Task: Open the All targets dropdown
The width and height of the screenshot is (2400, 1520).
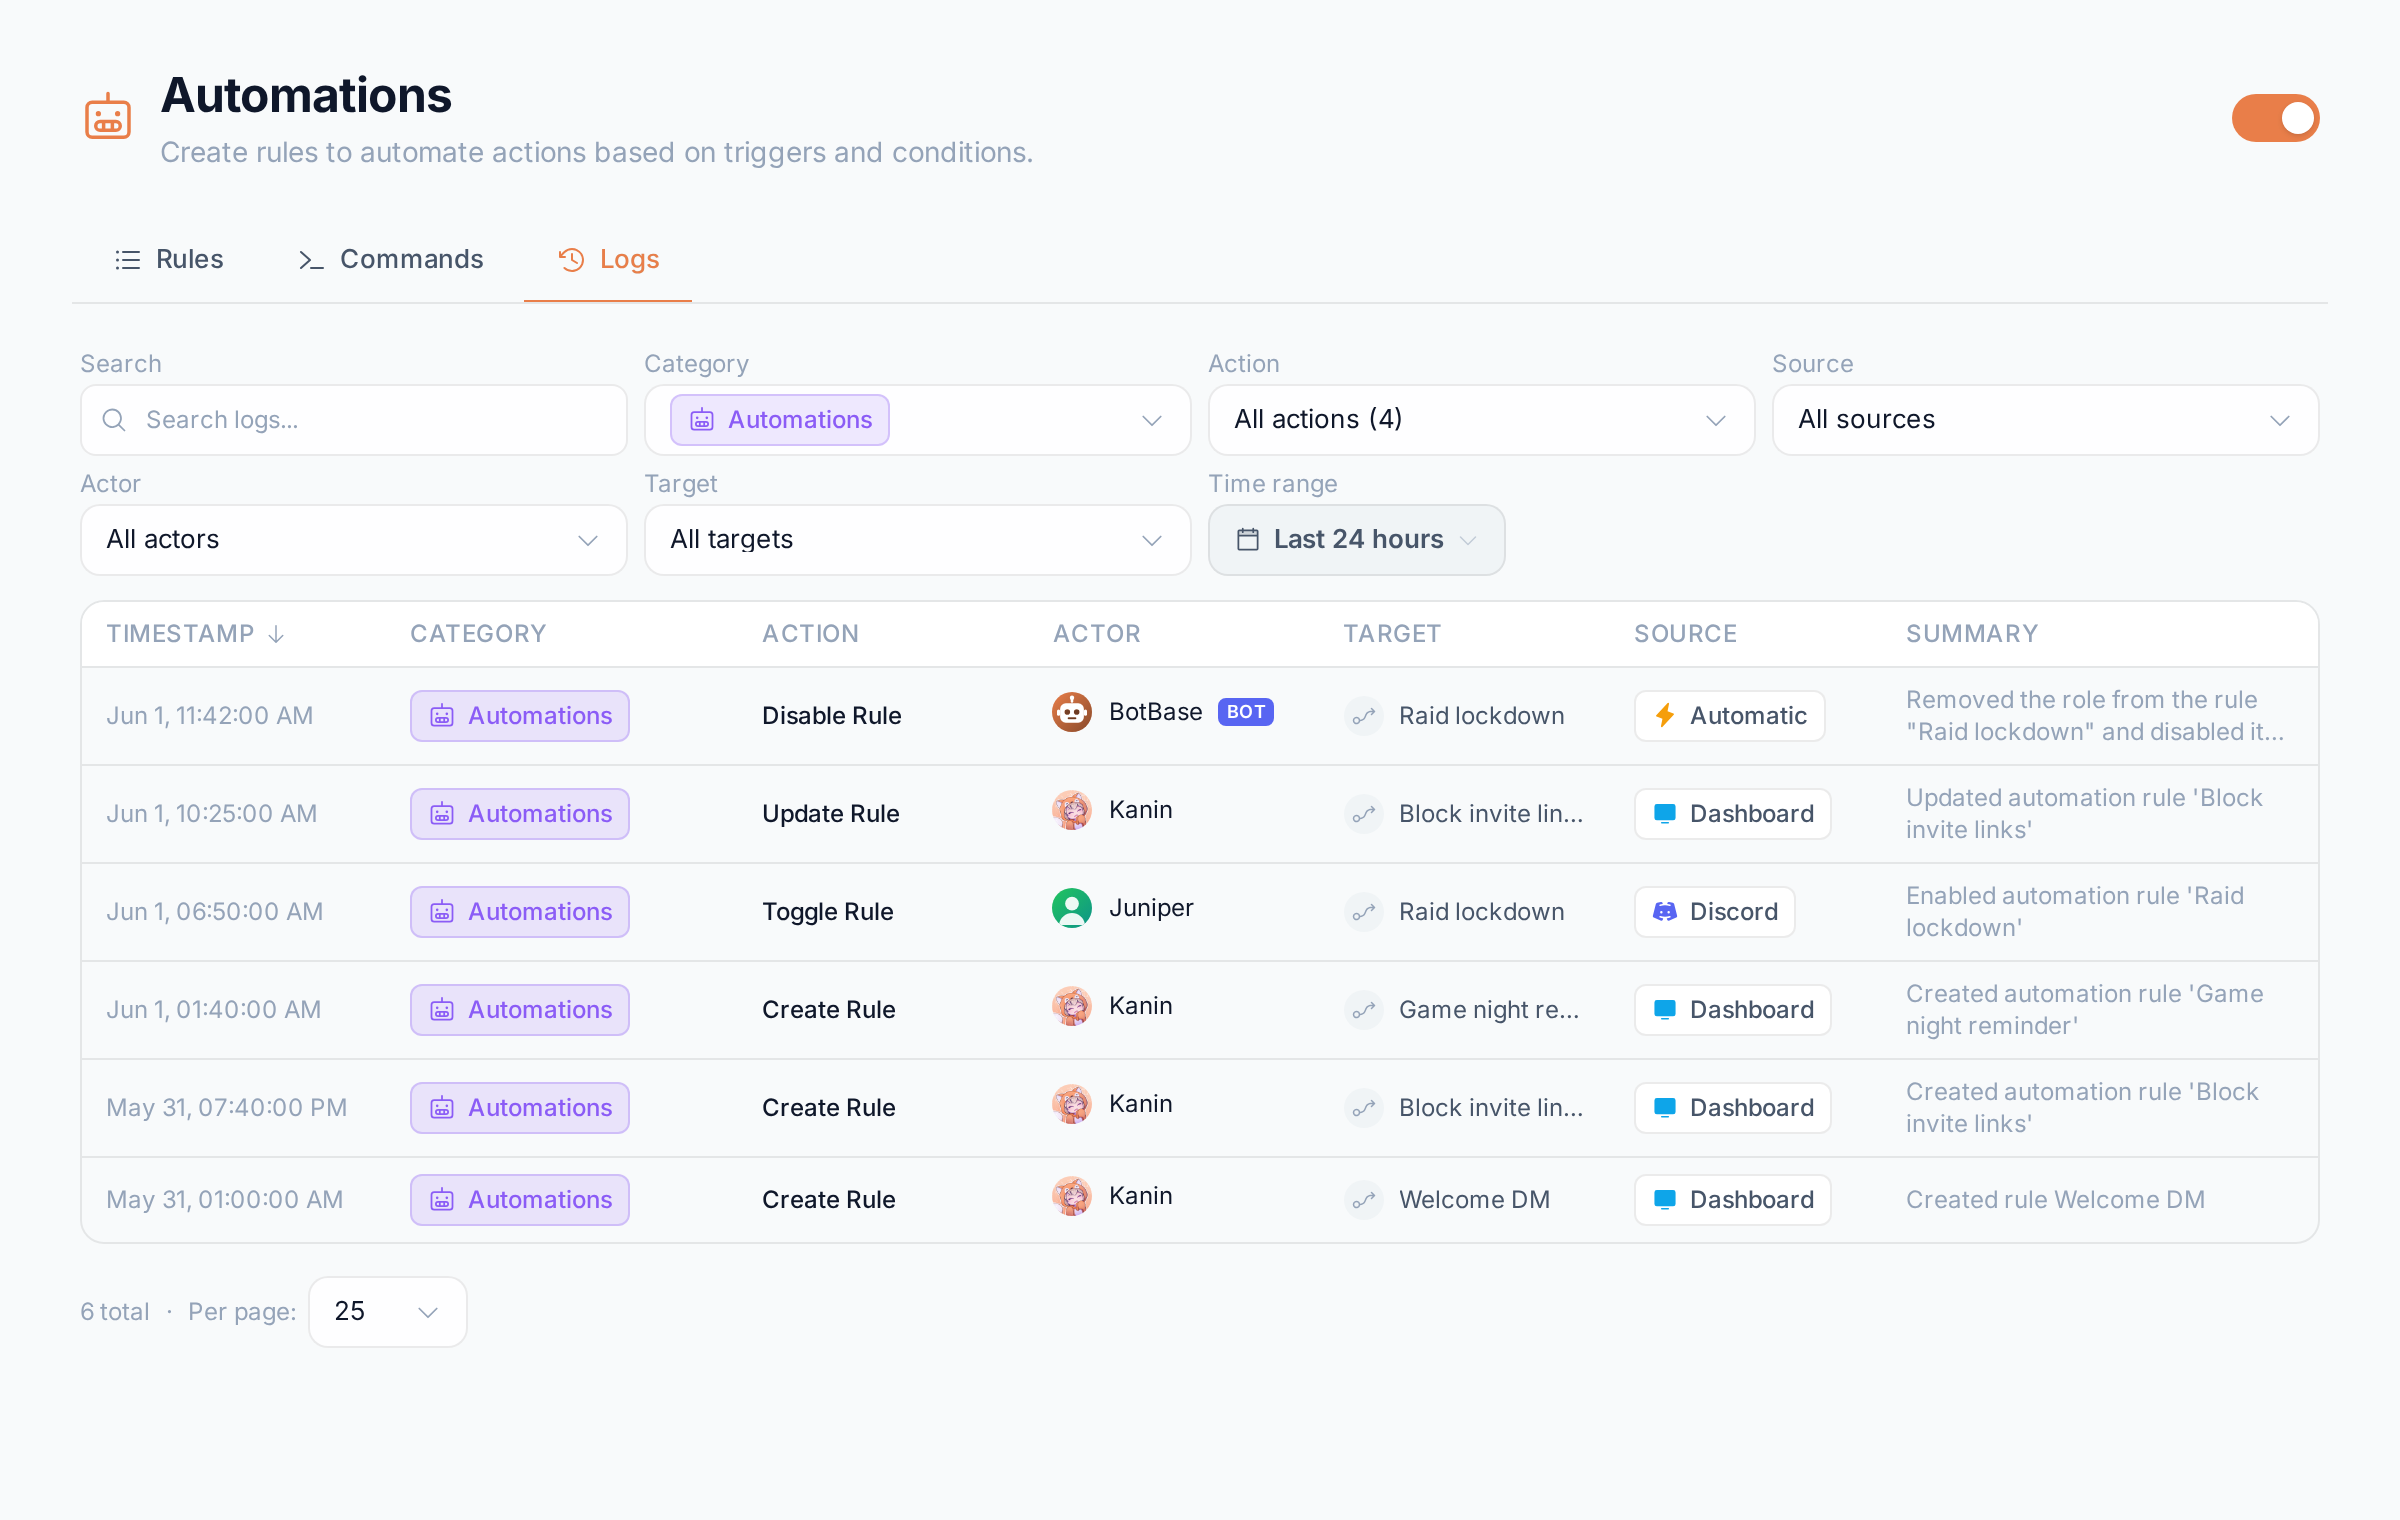Action: click(x=918, y=540)
